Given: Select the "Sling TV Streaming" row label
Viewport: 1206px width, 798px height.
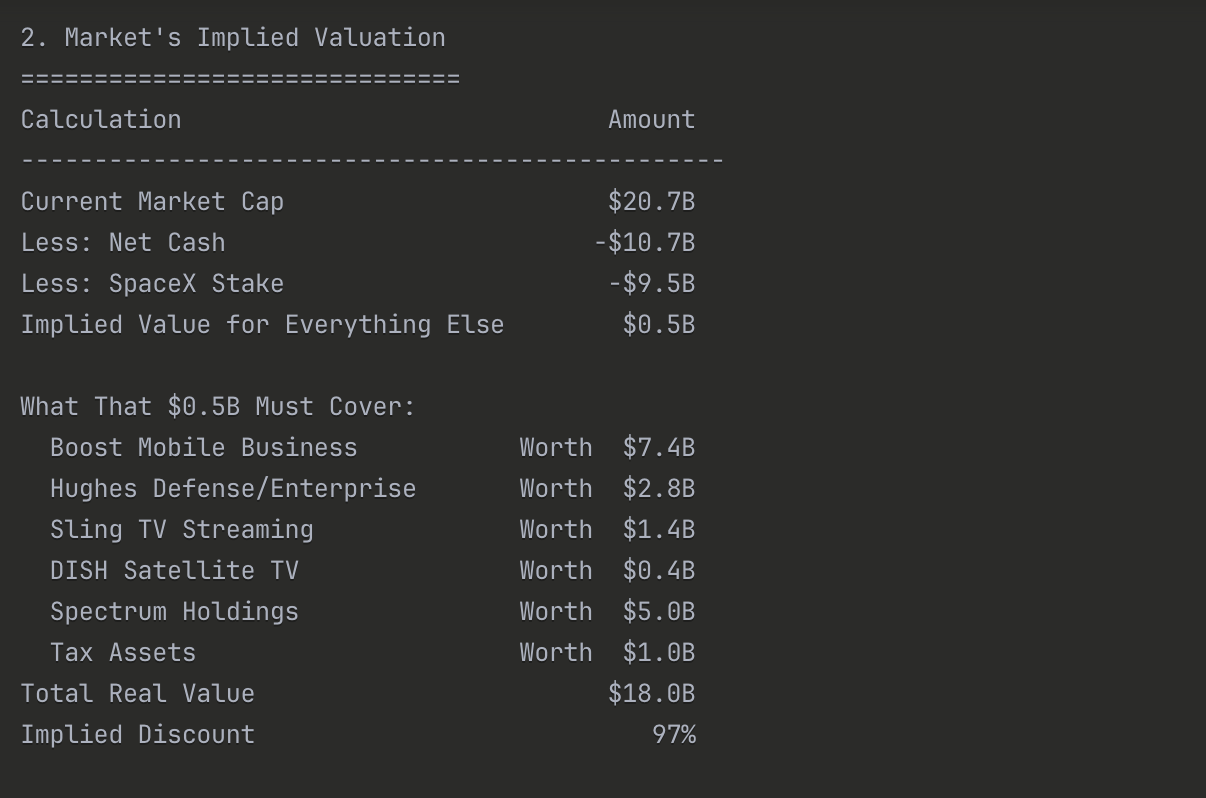Looking at the screenshot, I should coord(182,530).
